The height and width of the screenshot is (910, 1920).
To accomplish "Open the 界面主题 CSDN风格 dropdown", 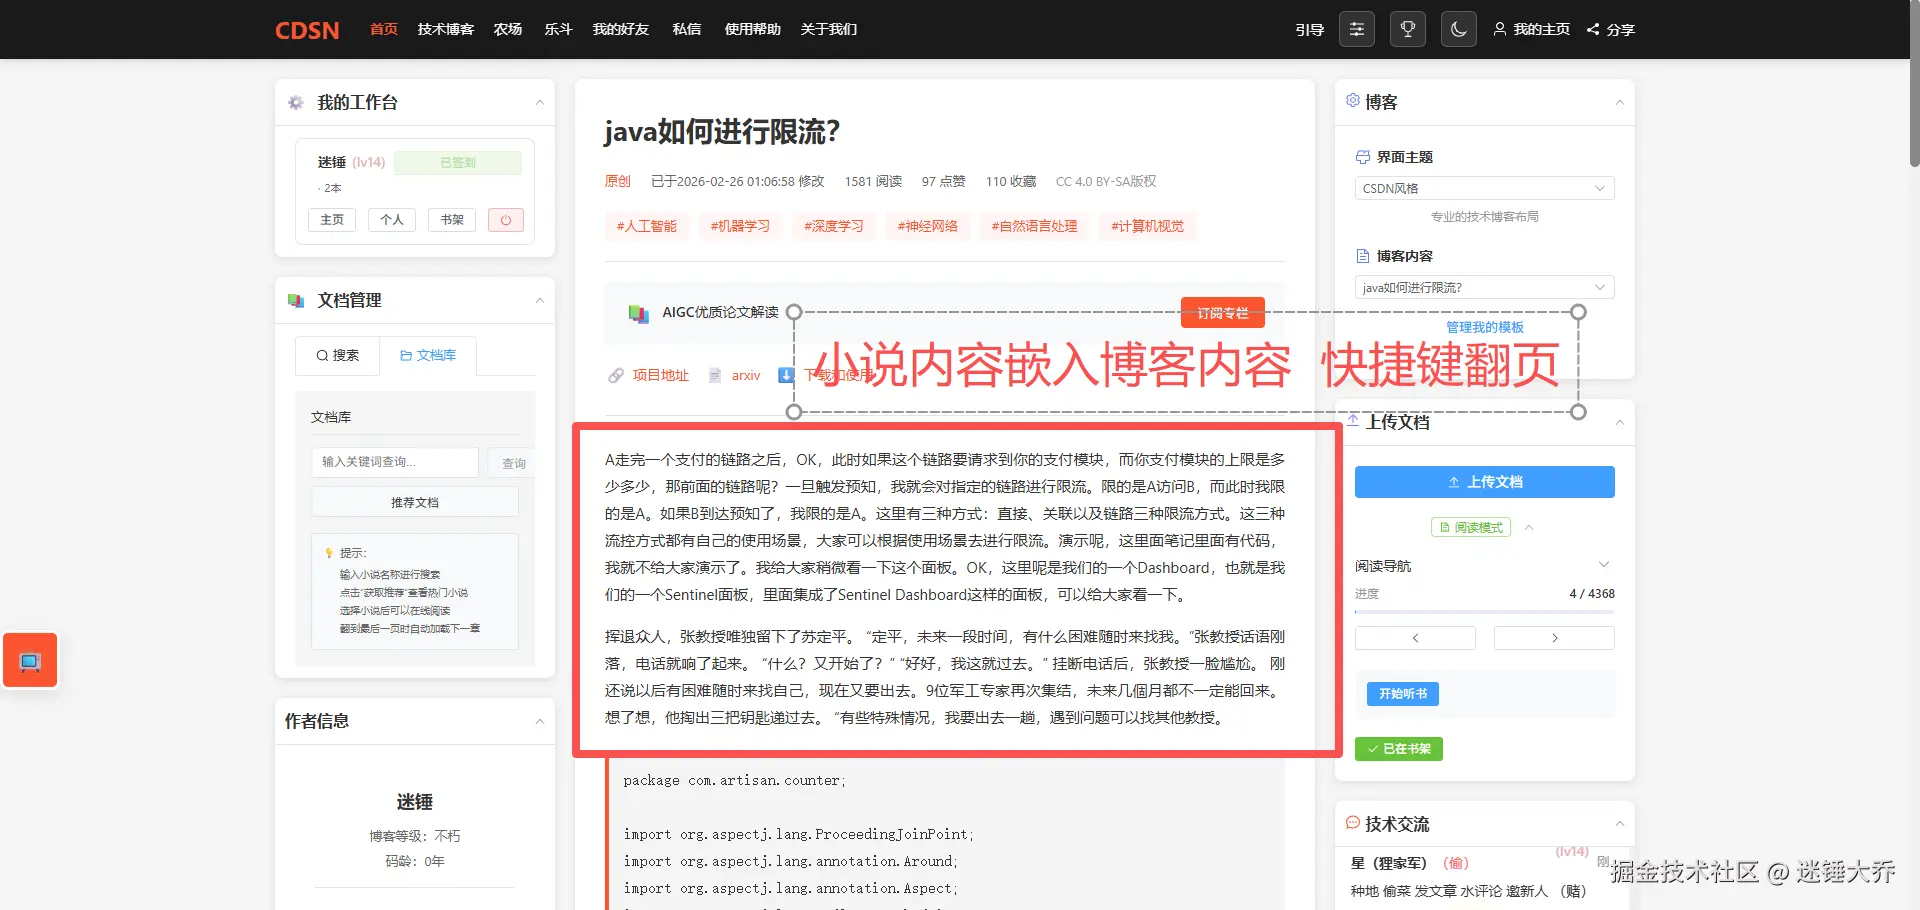I will pos(1485,188).
